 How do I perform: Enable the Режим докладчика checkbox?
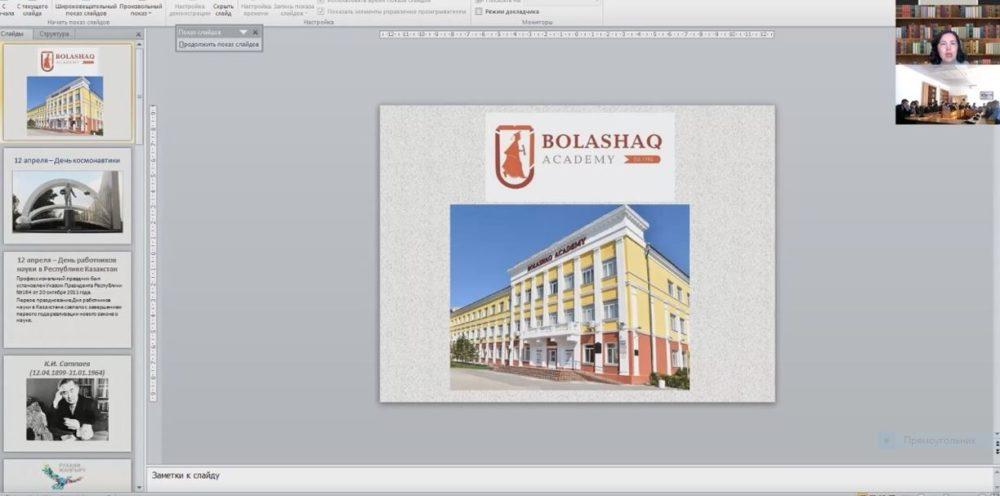(479, 11)
